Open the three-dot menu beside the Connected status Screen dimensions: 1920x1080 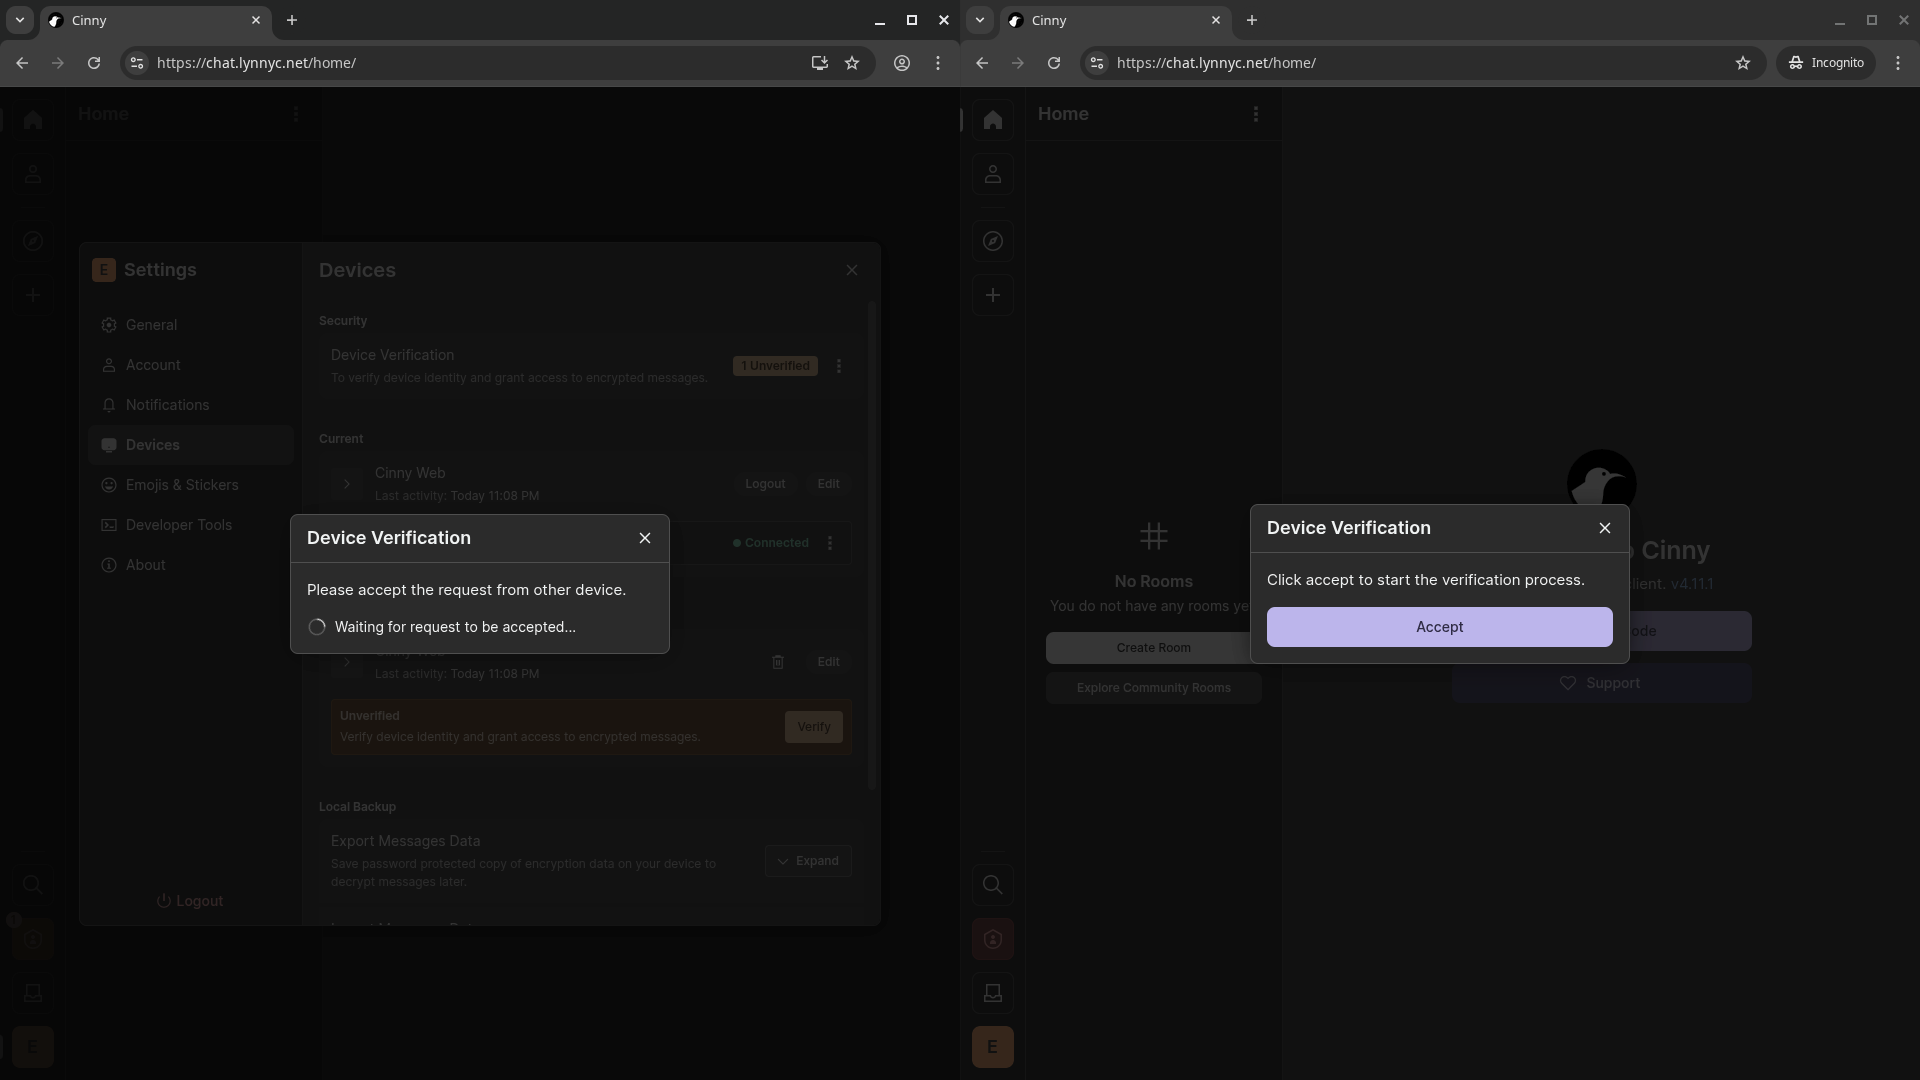tap(830, 543)
